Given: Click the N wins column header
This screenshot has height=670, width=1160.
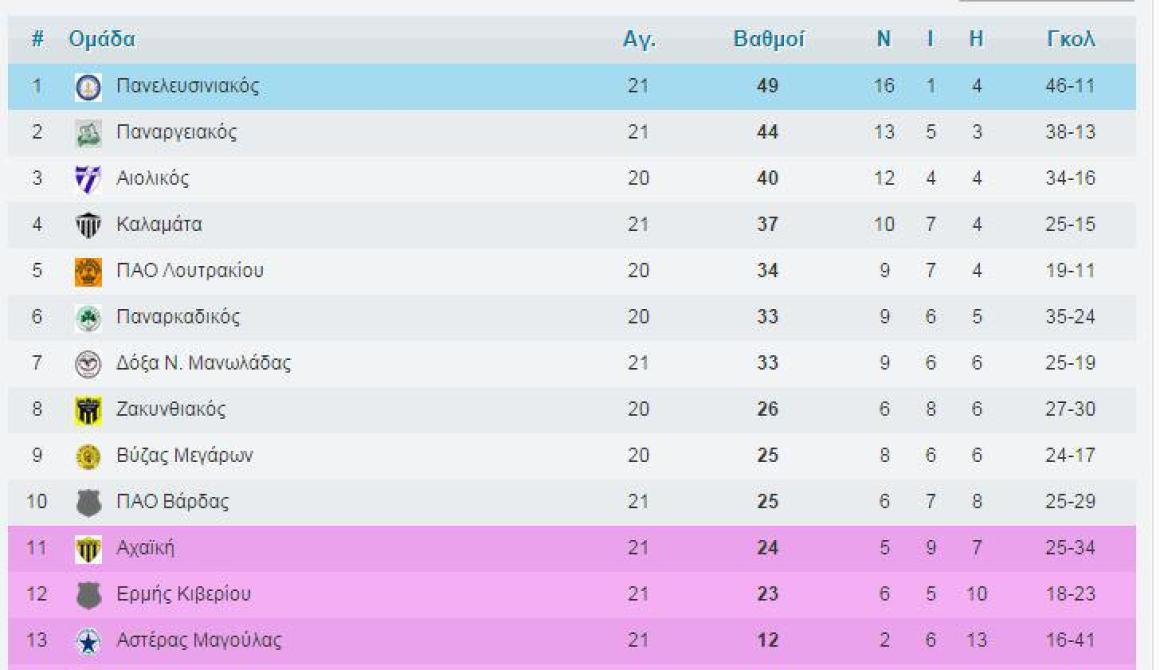Looking at the screenshot, I should click(883, 39).
